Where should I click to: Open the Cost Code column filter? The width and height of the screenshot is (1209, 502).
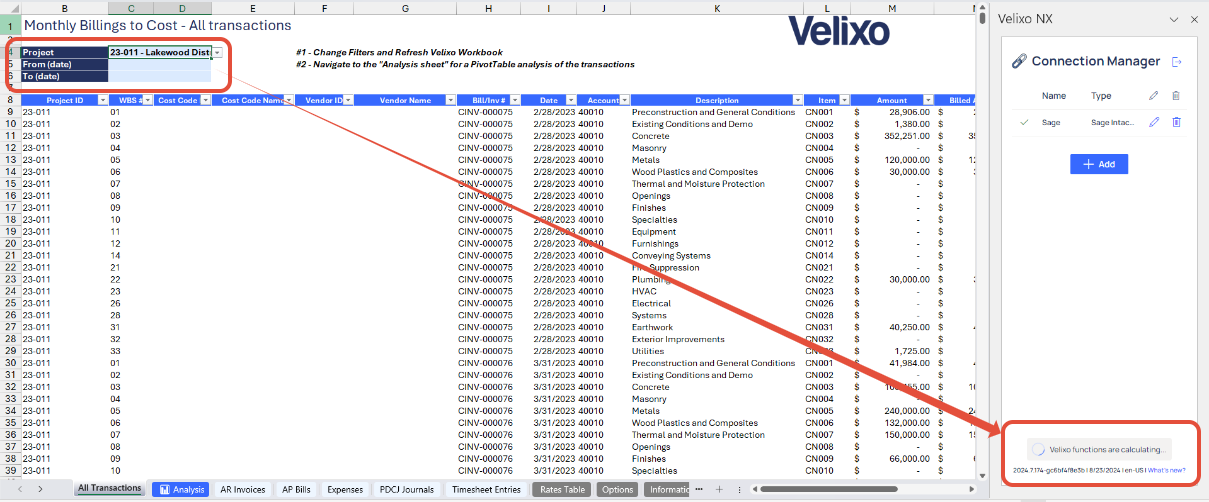click(x=205, y=100)
